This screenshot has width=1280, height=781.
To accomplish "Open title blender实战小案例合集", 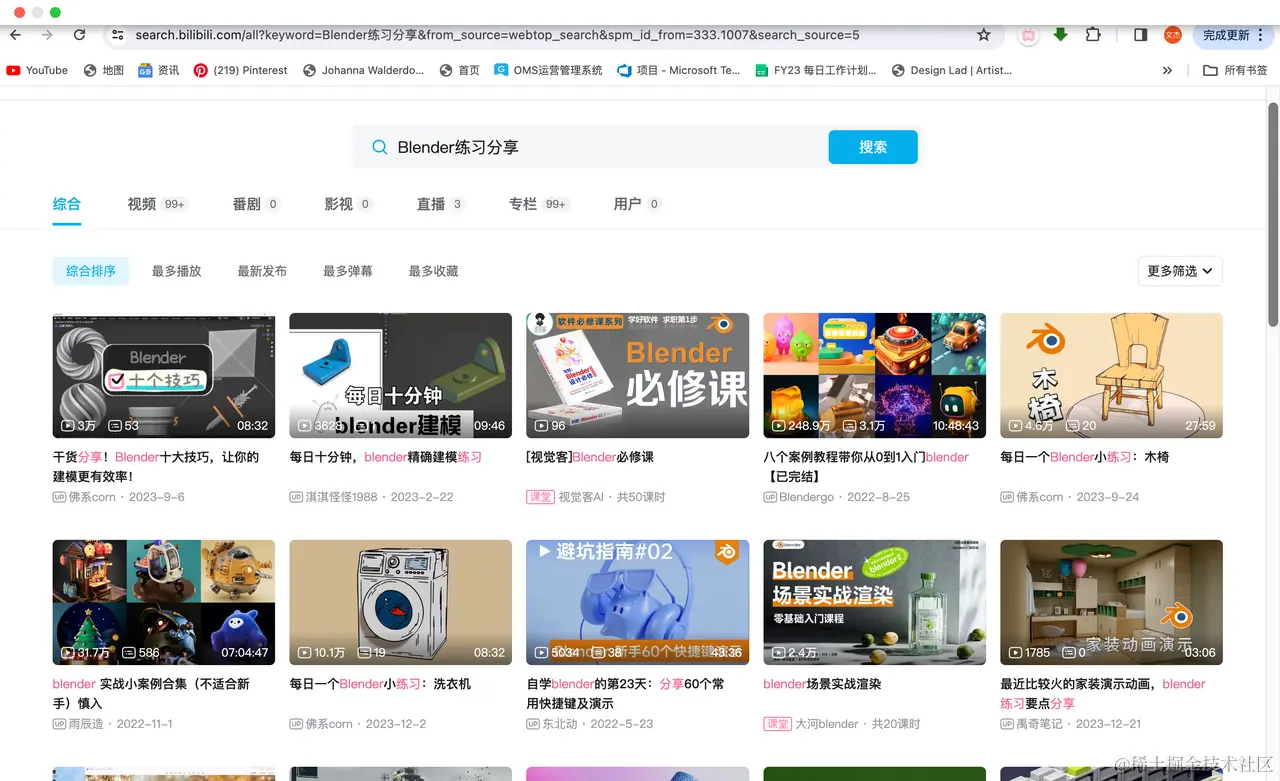I will tap(151, 693).
